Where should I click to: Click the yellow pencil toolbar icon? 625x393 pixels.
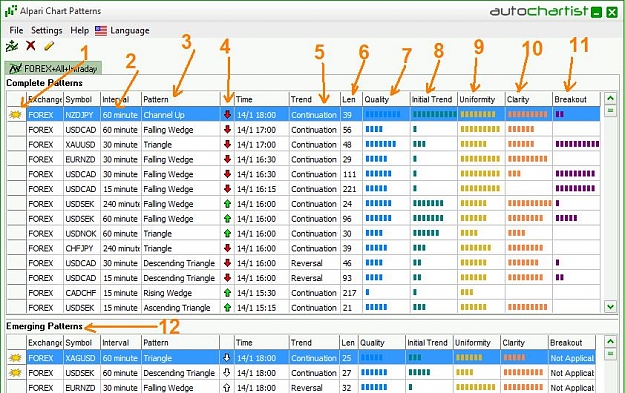[49, 46]
